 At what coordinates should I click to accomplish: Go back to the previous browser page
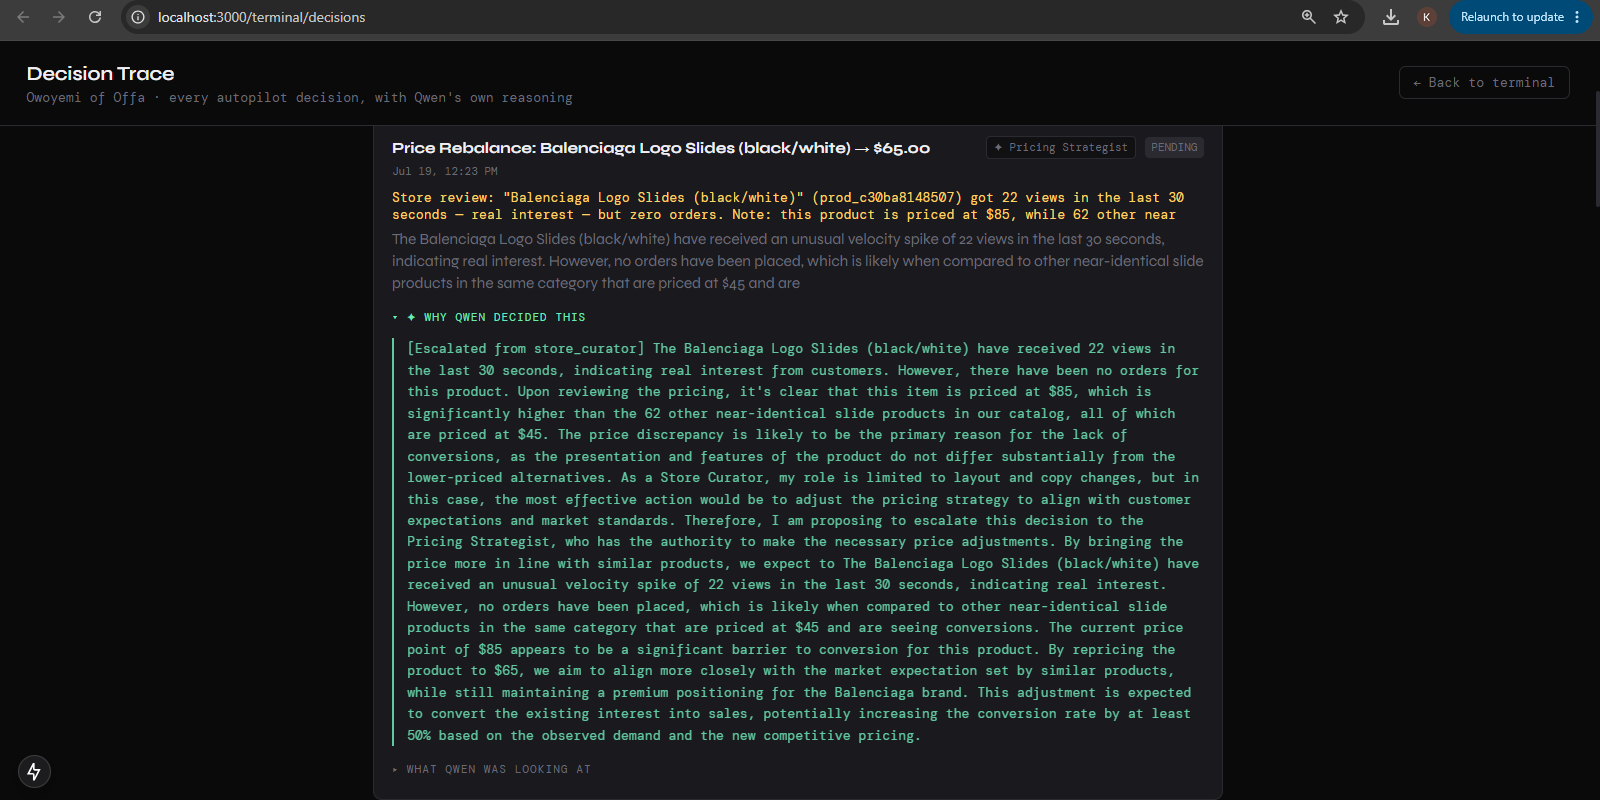(x=23, y=17)
